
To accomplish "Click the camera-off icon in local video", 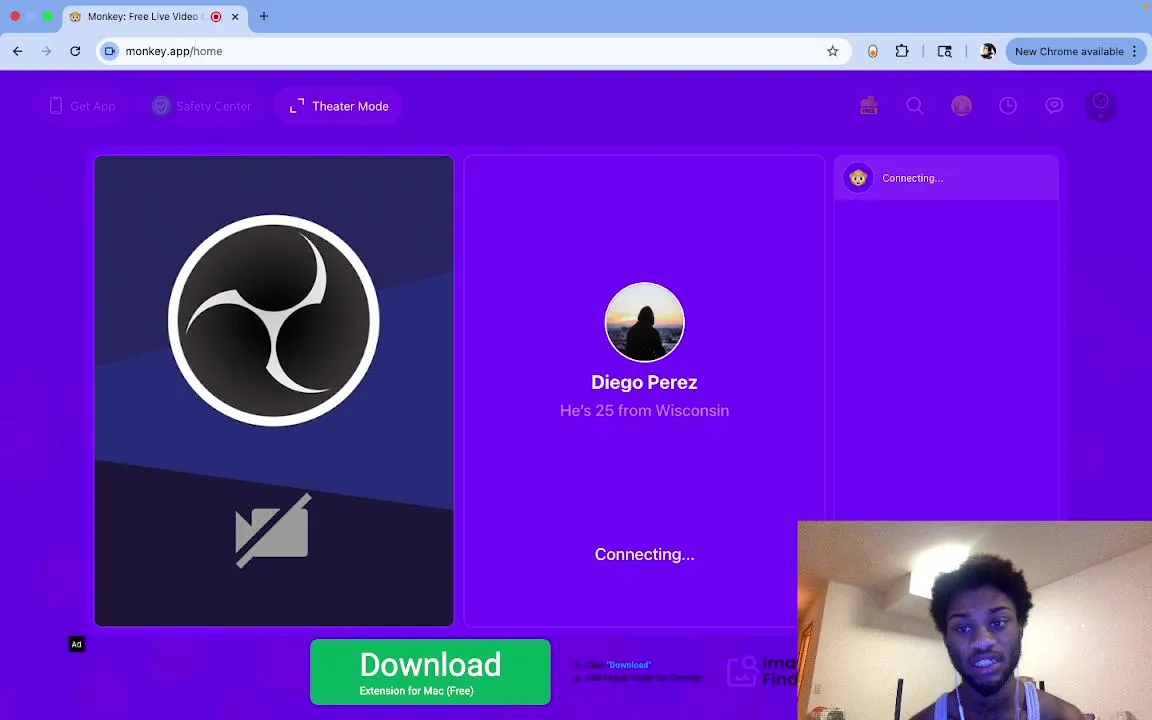I will 273,530.
